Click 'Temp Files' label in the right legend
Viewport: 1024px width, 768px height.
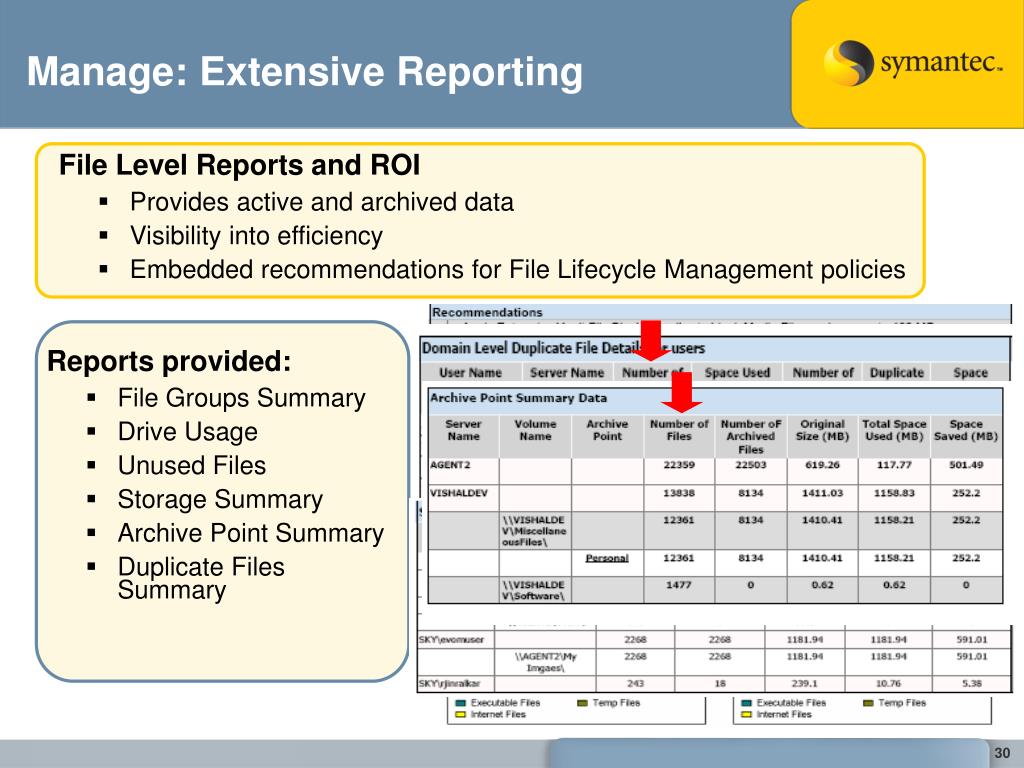pyautogui.click(x=902, y=703)
